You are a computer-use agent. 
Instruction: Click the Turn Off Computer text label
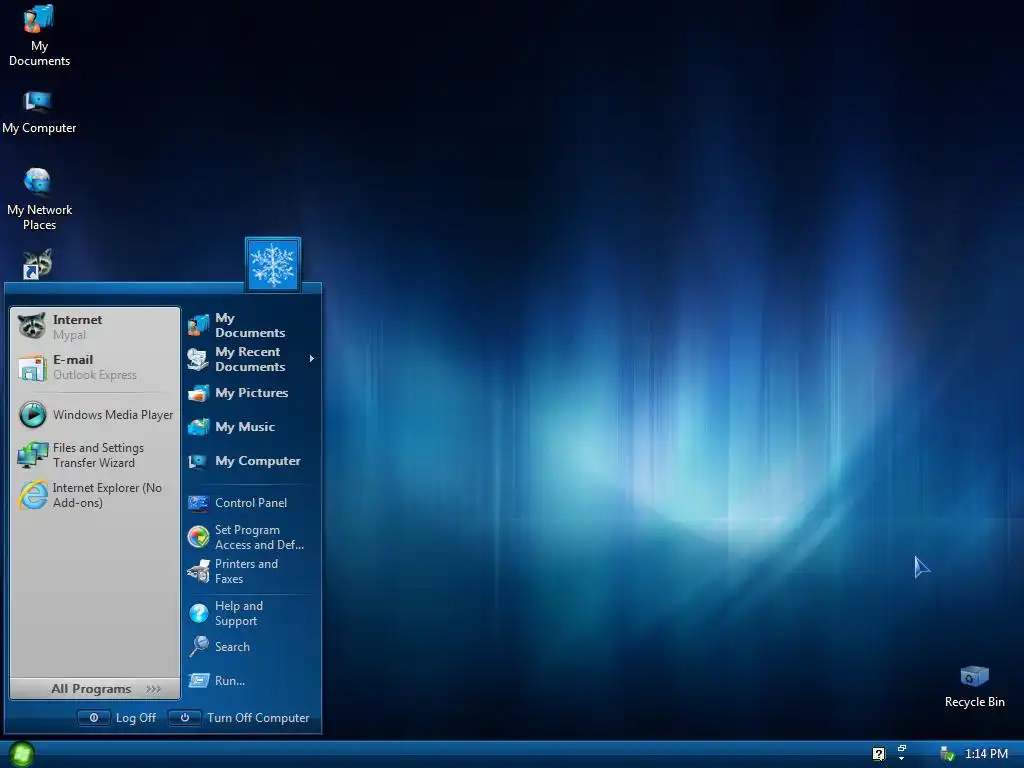tap(258, 718)
